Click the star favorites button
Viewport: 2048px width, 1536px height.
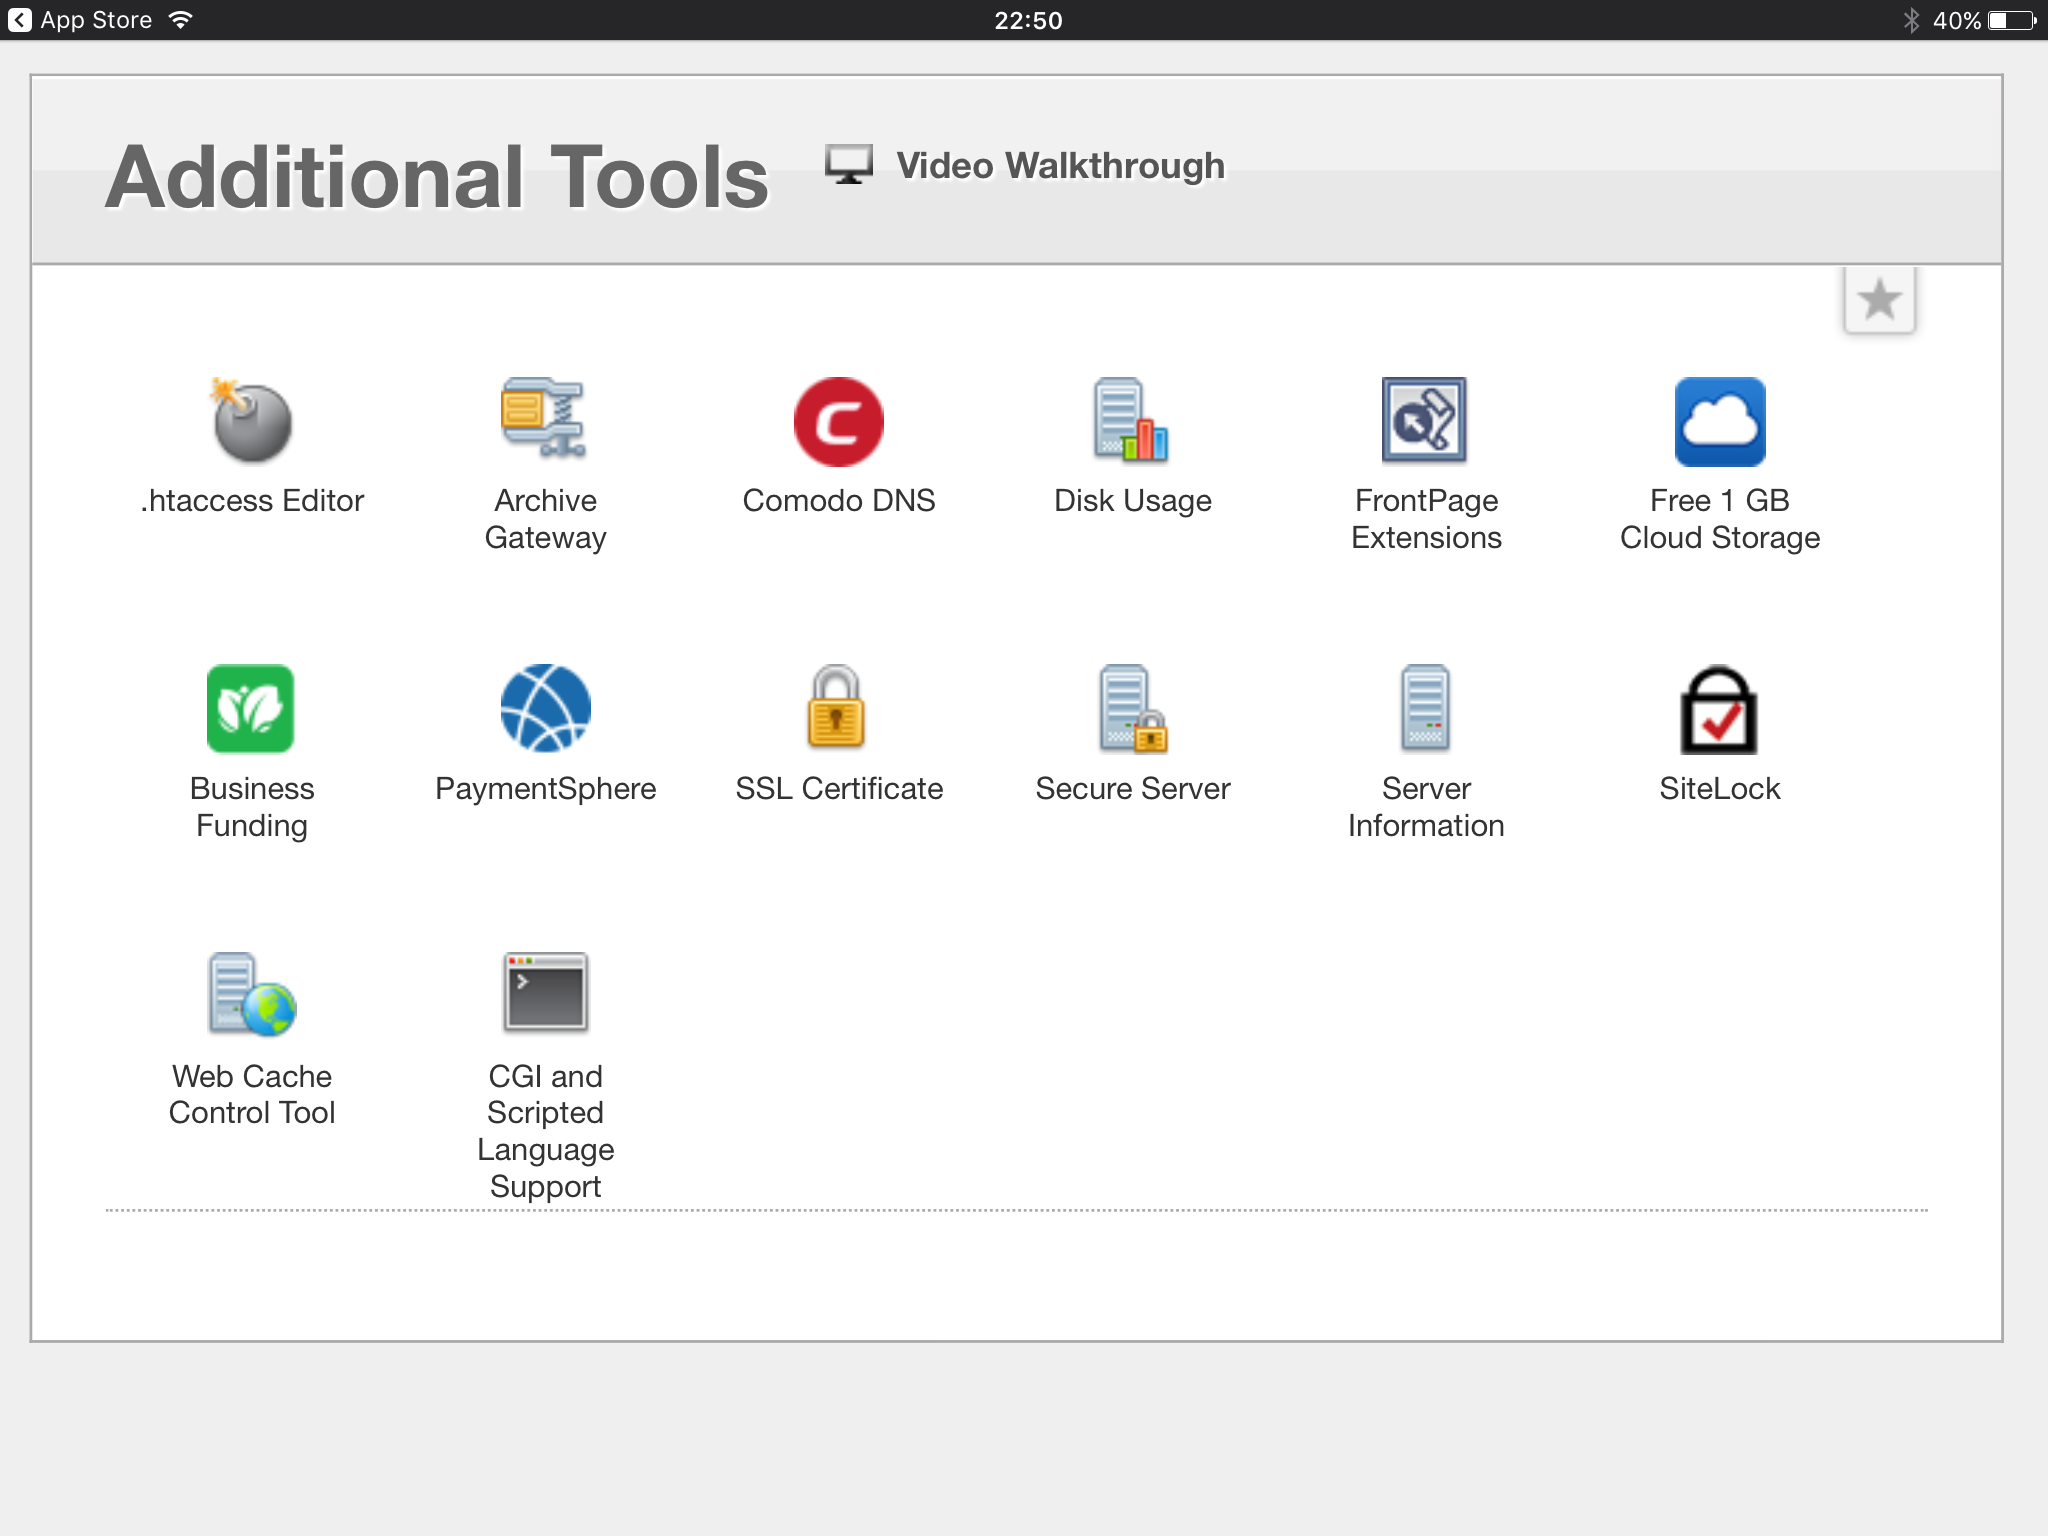pos(1879,299)
